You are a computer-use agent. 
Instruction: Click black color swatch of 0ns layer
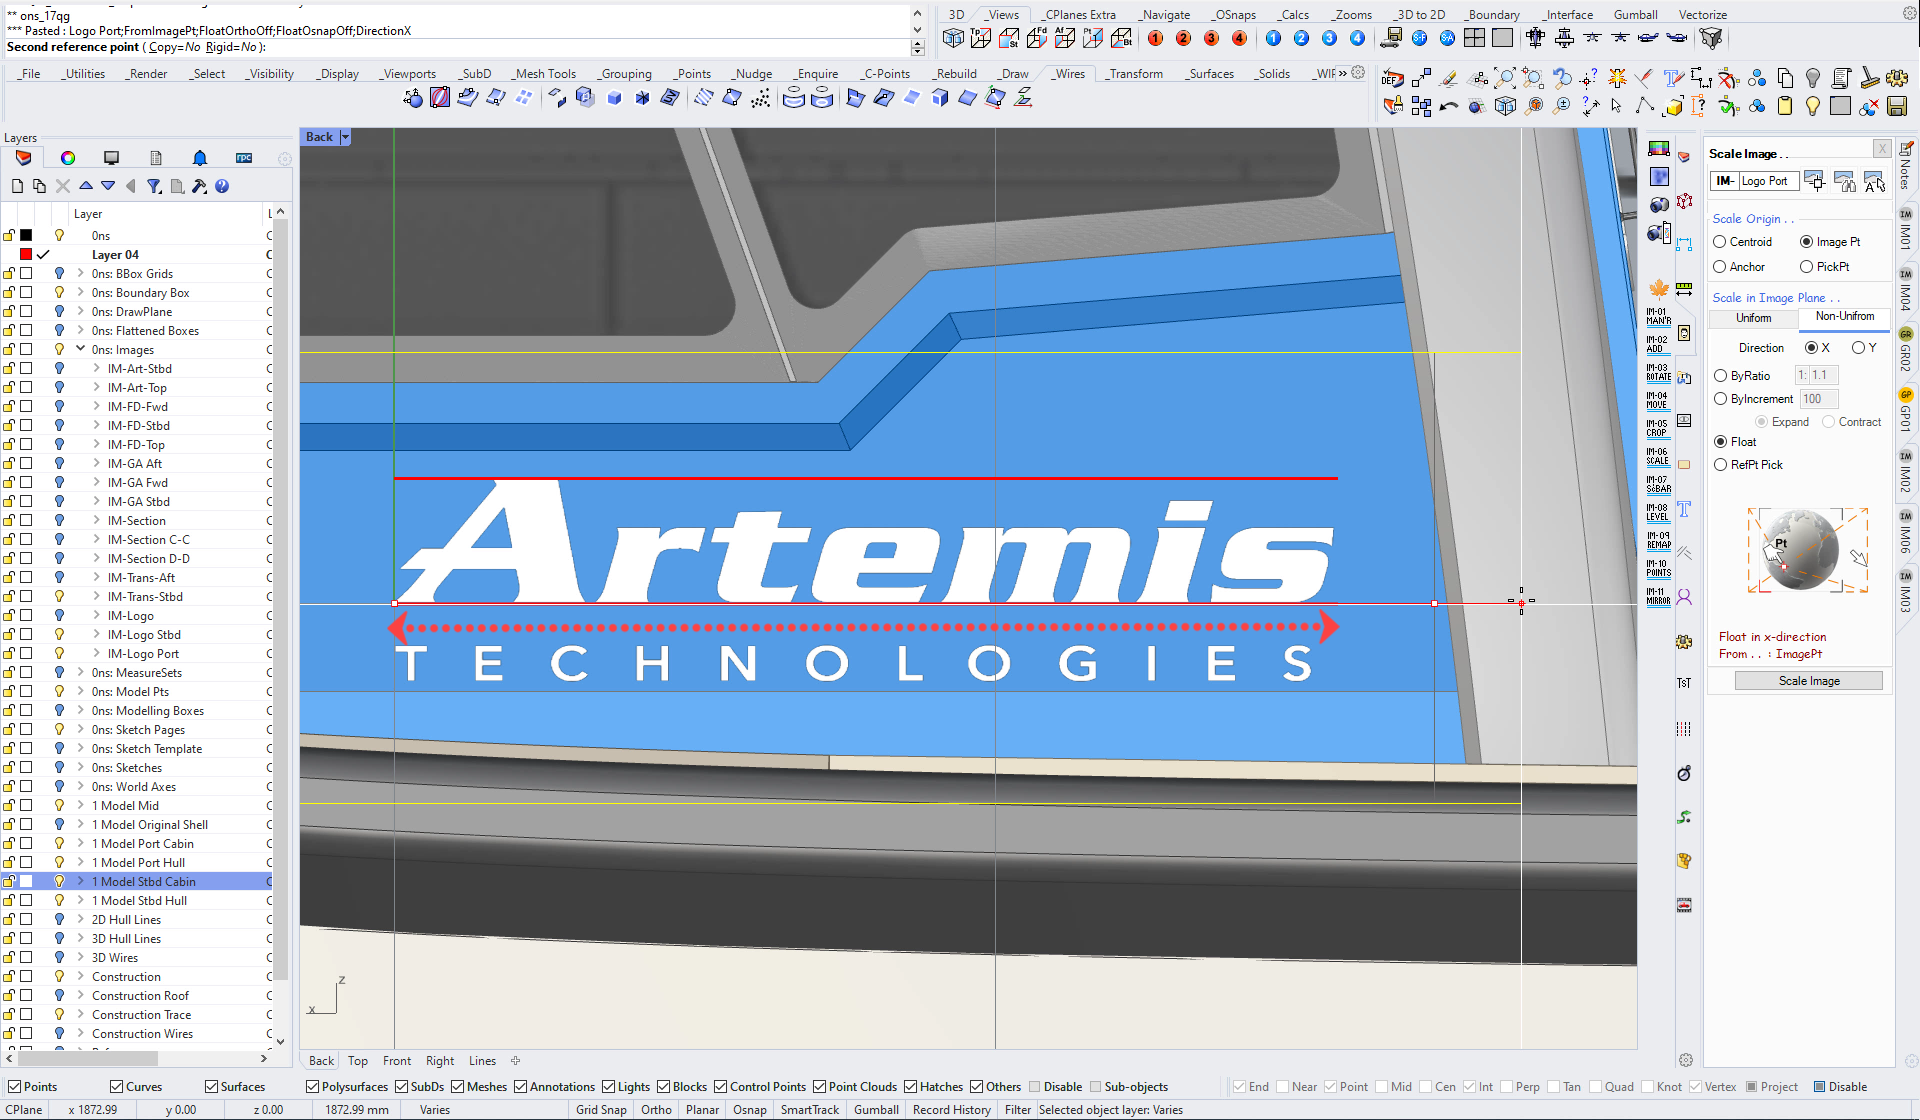[27, 235]
